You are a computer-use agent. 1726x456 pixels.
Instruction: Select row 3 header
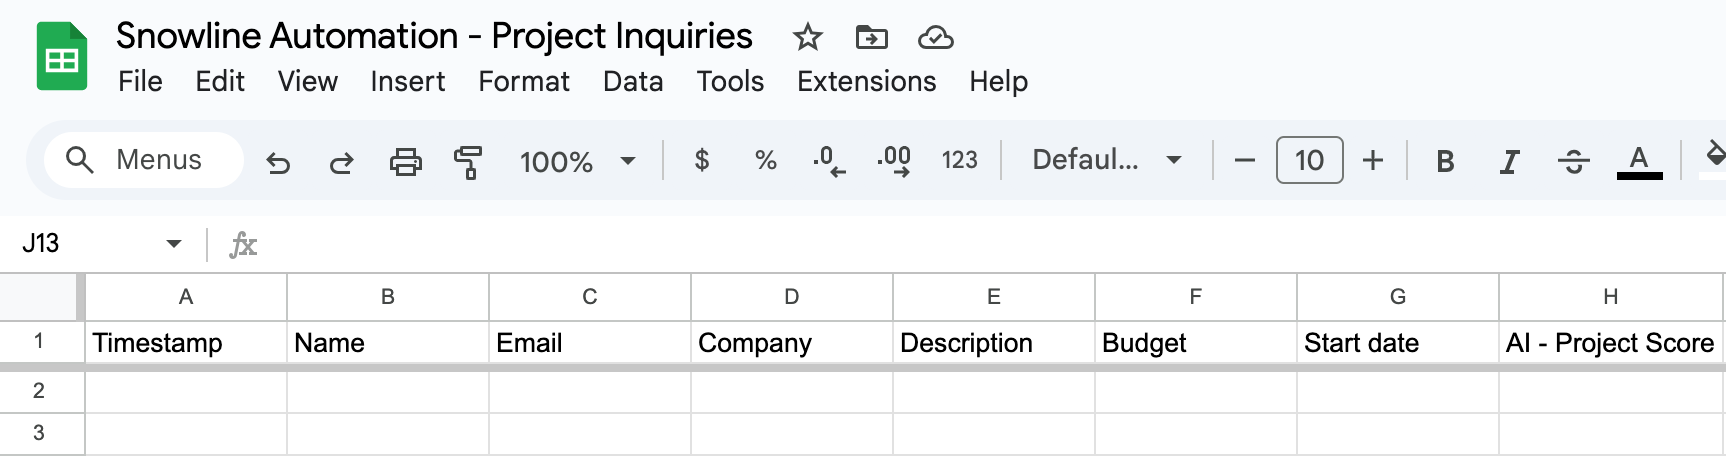pos(39,434)
